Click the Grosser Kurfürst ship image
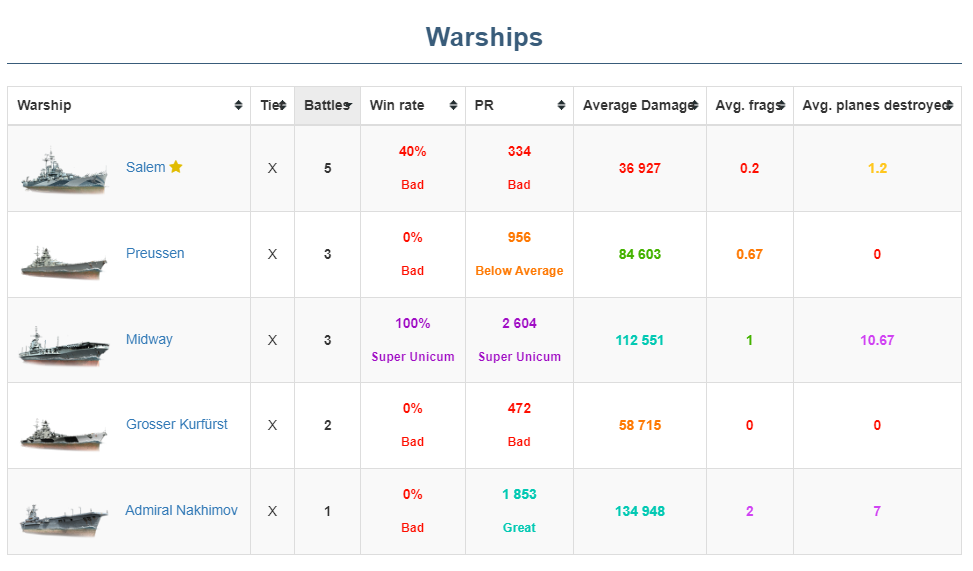973x571 pixels. click(64, 430)
